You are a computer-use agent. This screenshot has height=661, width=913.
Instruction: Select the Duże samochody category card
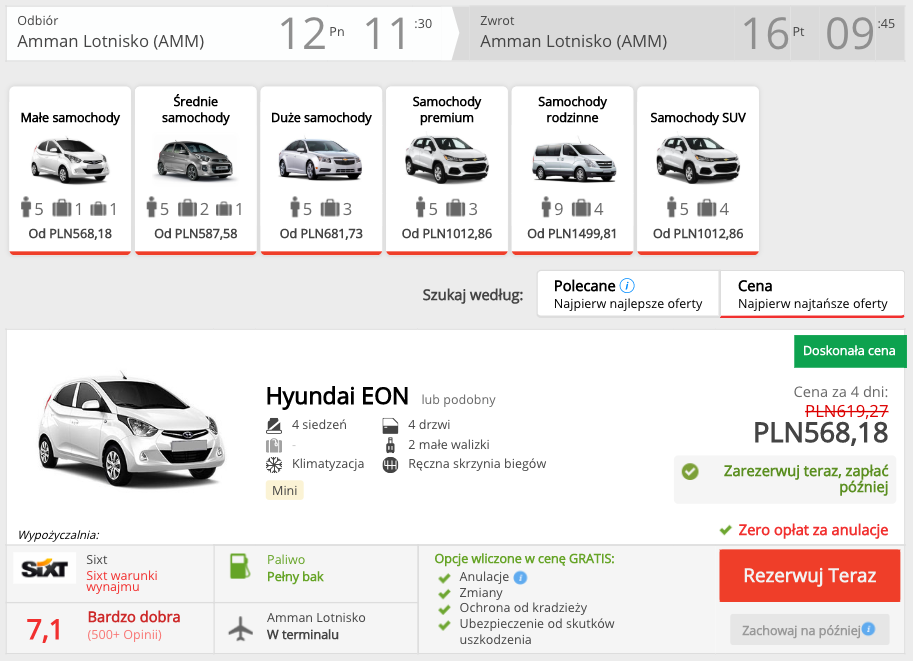tap(321, 170)
